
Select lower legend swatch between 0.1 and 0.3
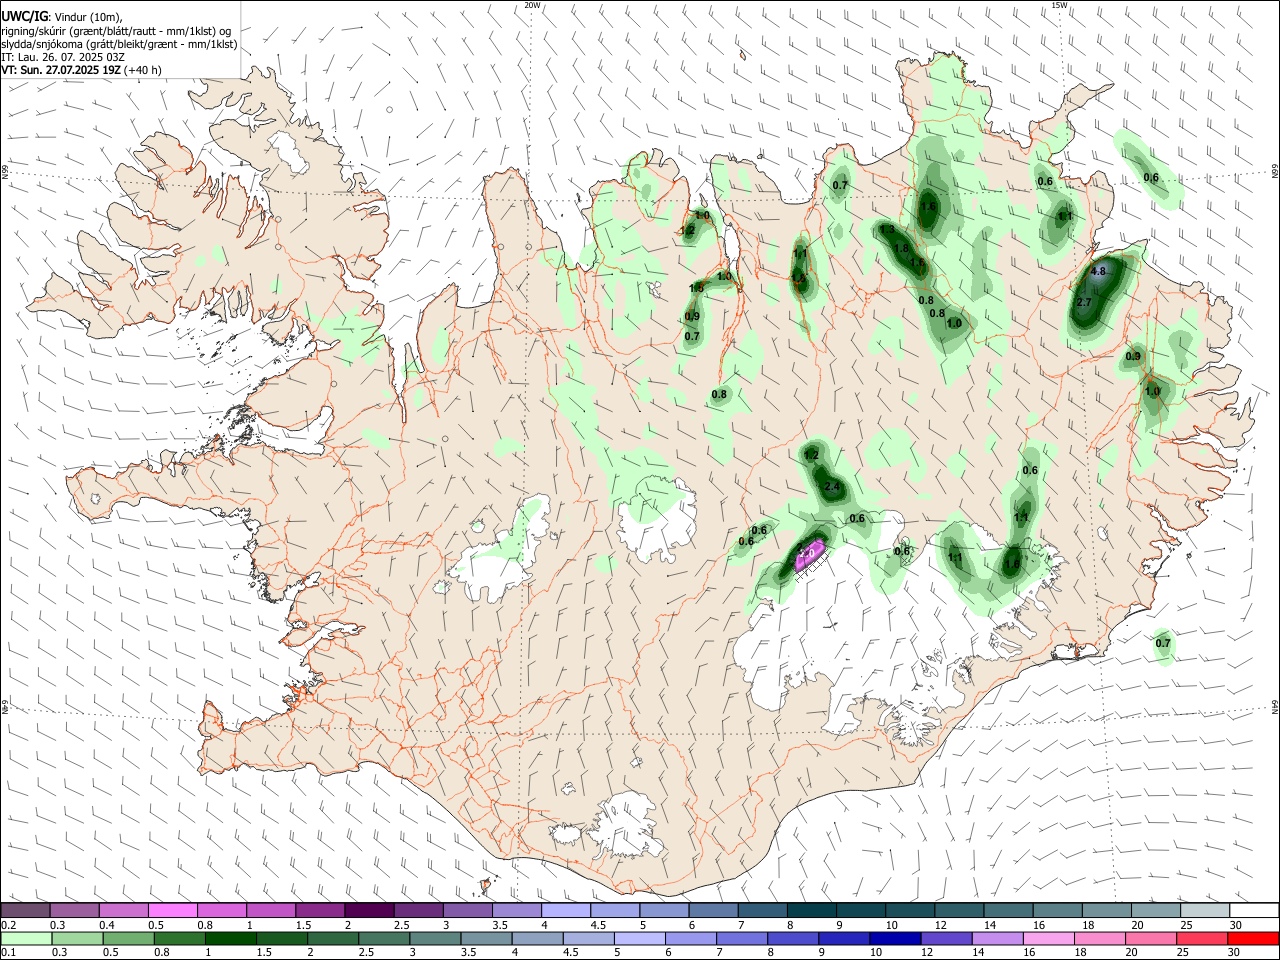[26, 938]
